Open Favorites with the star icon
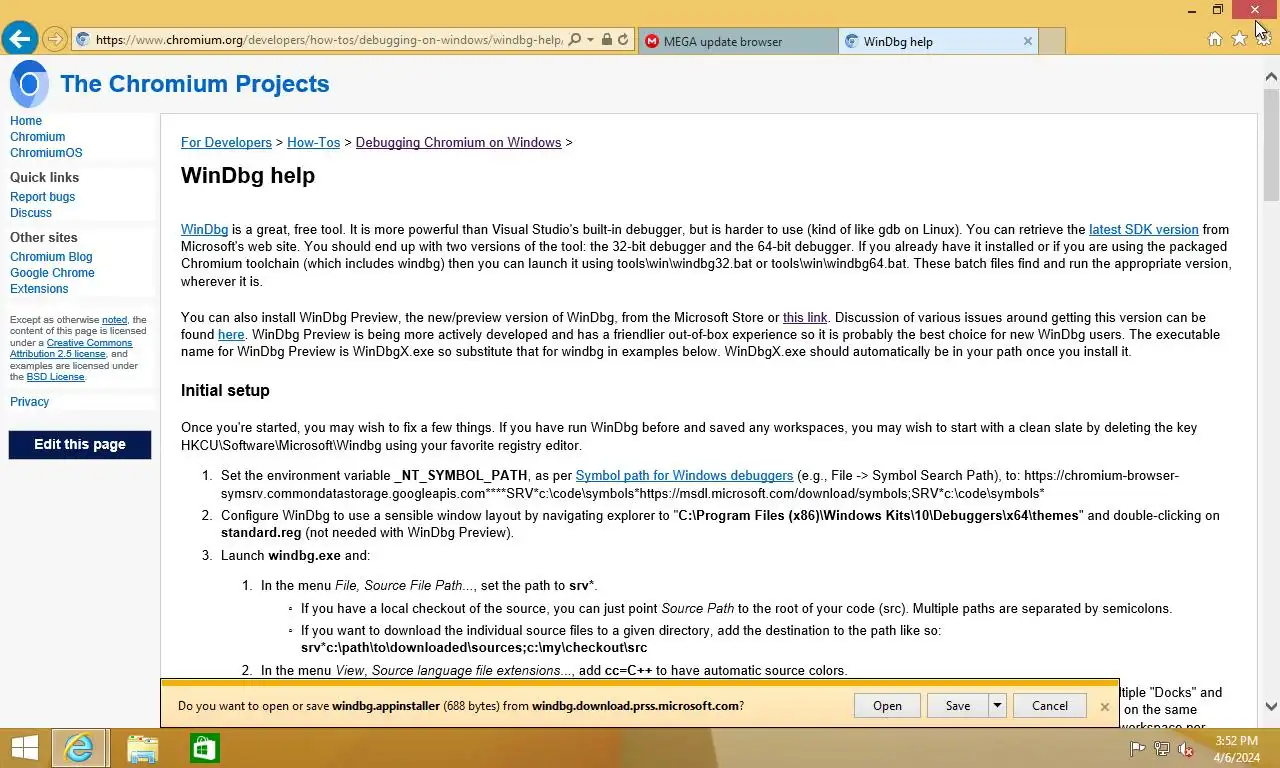 pyautogui.click(x=1239, y=39)
